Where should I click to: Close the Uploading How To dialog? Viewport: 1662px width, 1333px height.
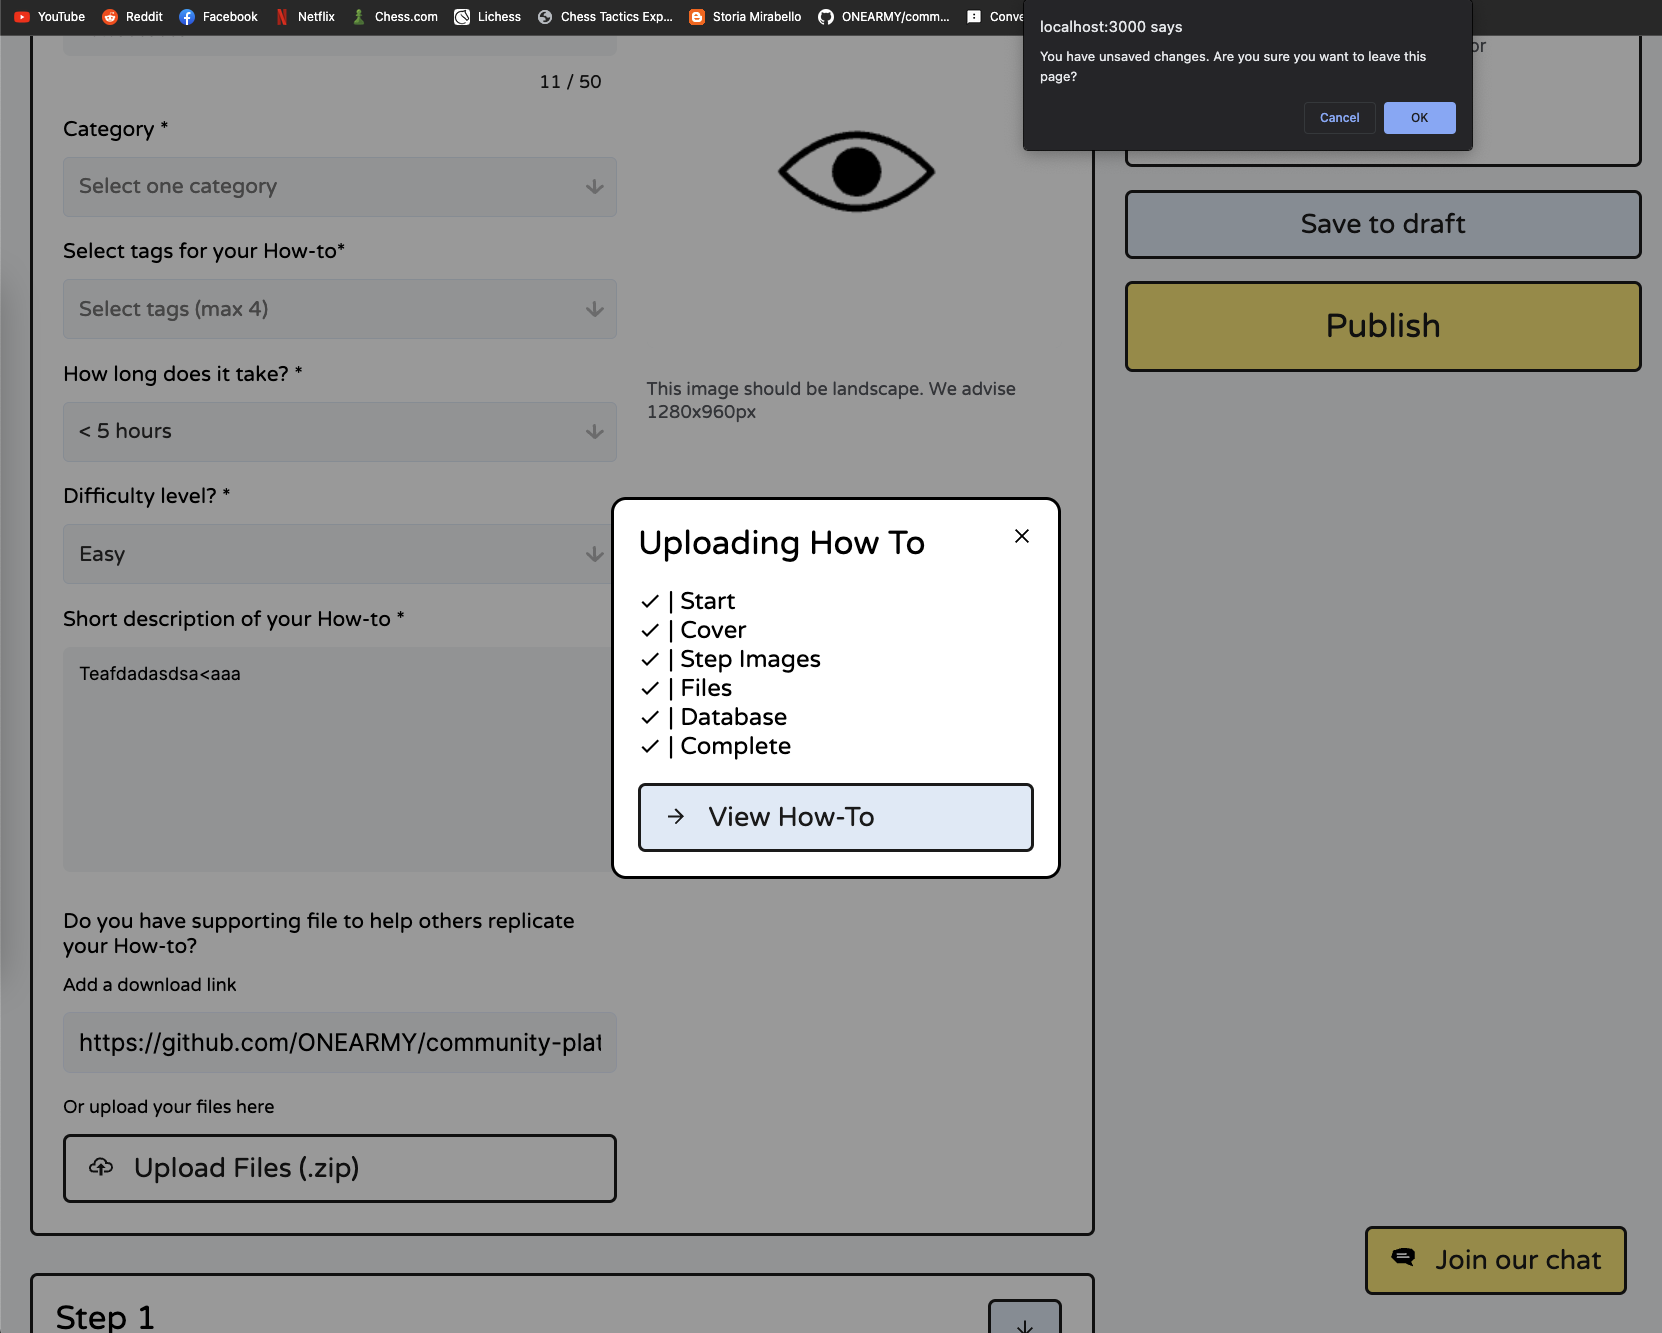(1022, 536)
